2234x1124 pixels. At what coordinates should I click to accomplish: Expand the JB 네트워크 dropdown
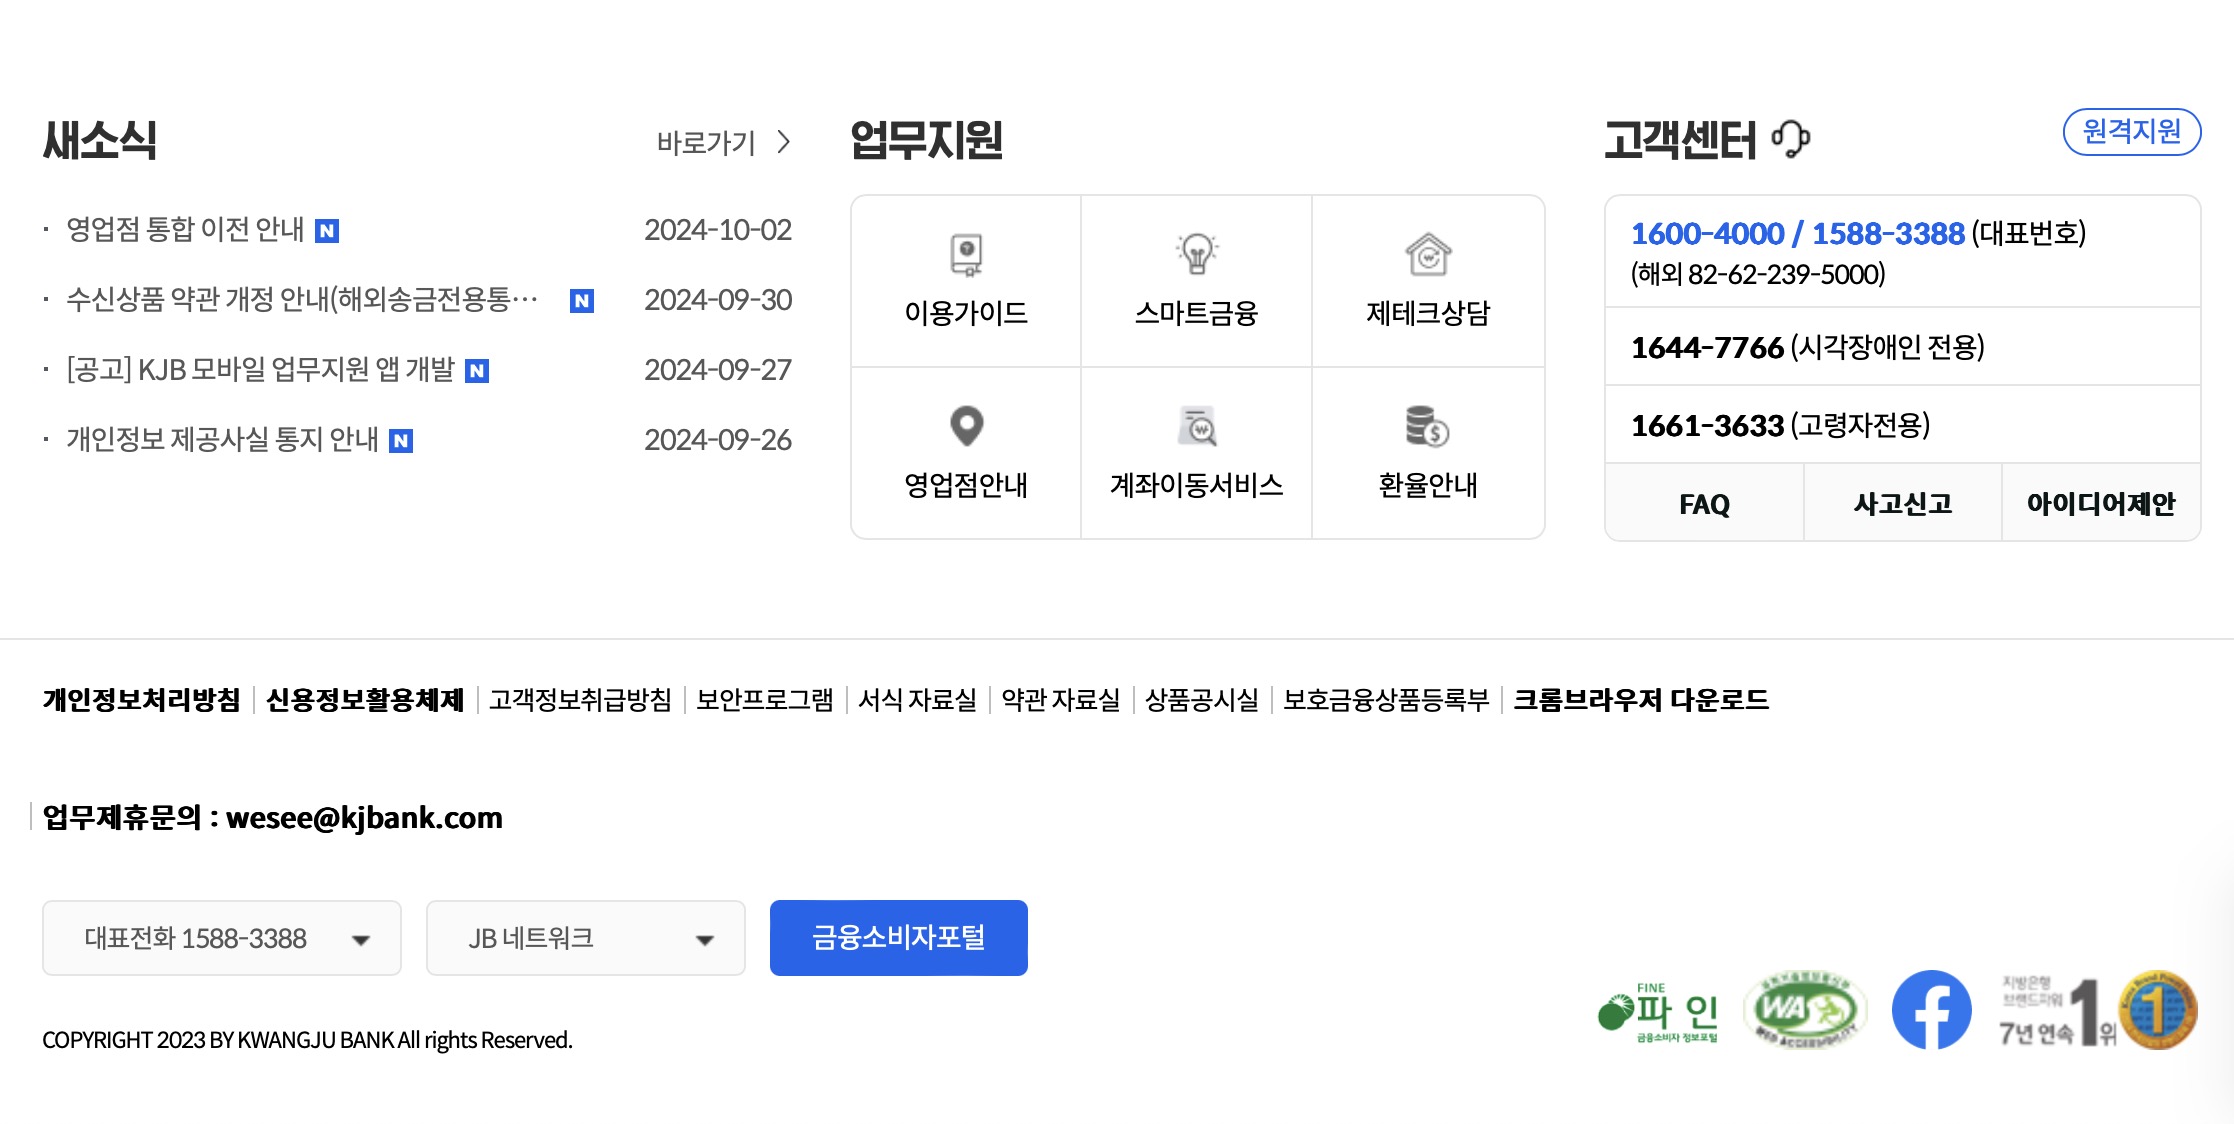coord(585,938)
